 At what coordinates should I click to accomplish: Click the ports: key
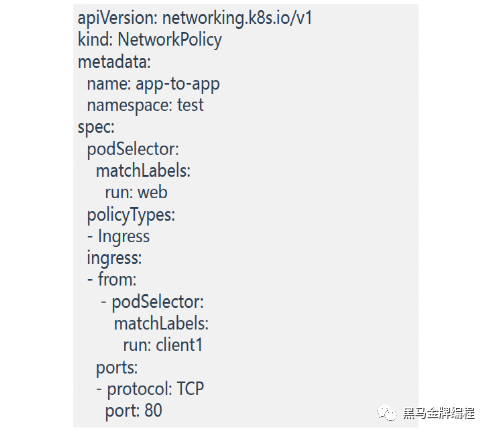(x=117, y=368)
